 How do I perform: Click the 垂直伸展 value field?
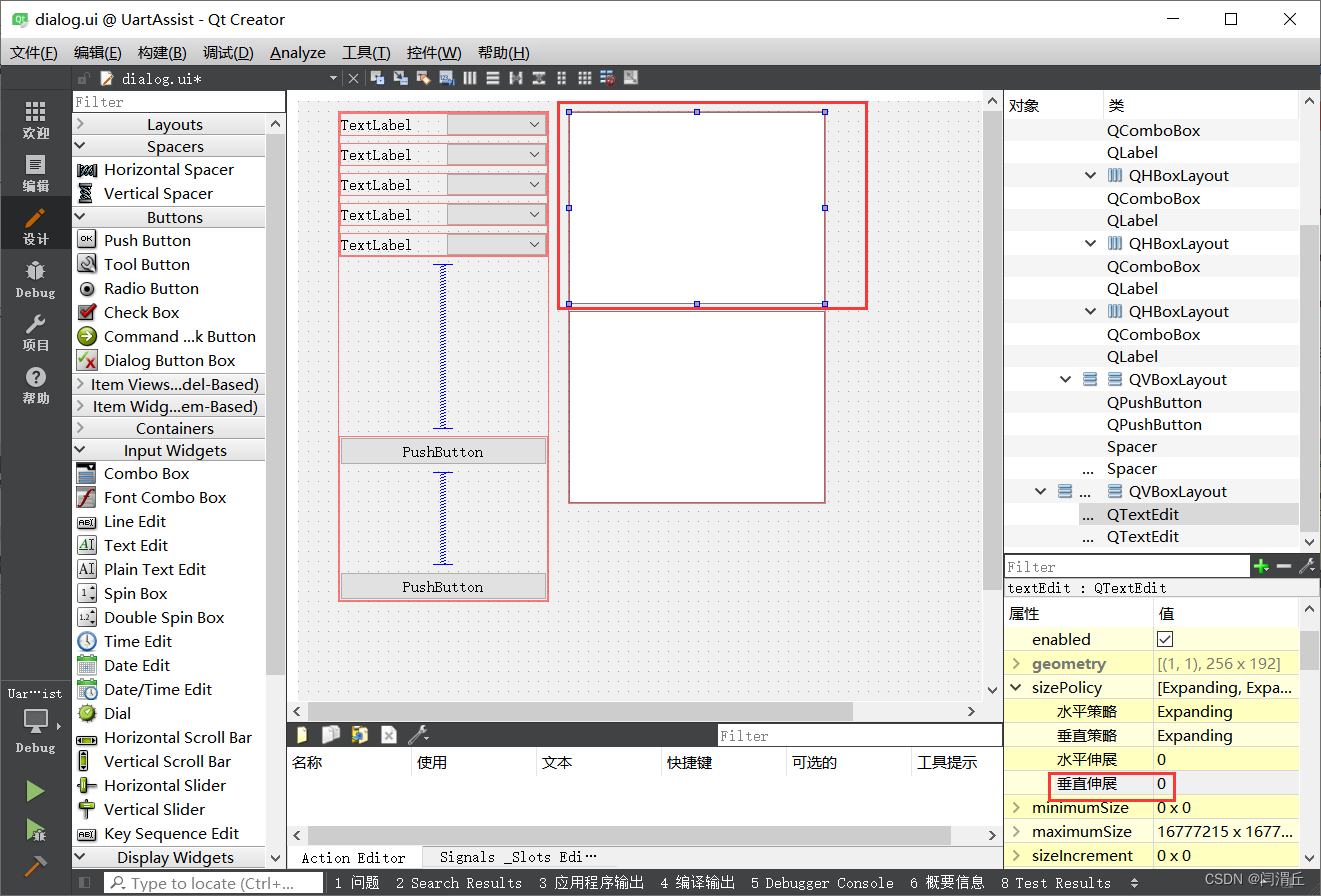point(1226,784)
